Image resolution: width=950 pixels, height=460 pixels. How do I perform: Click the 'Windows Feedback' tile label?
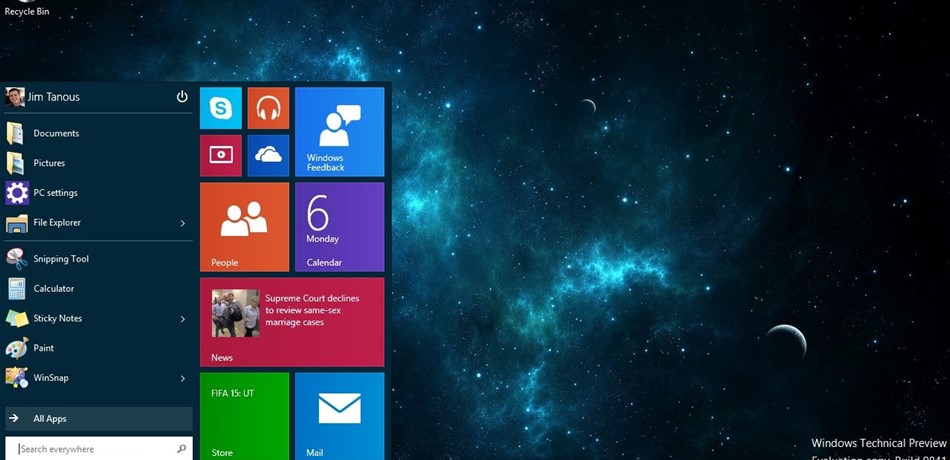(x=325, y=162)
